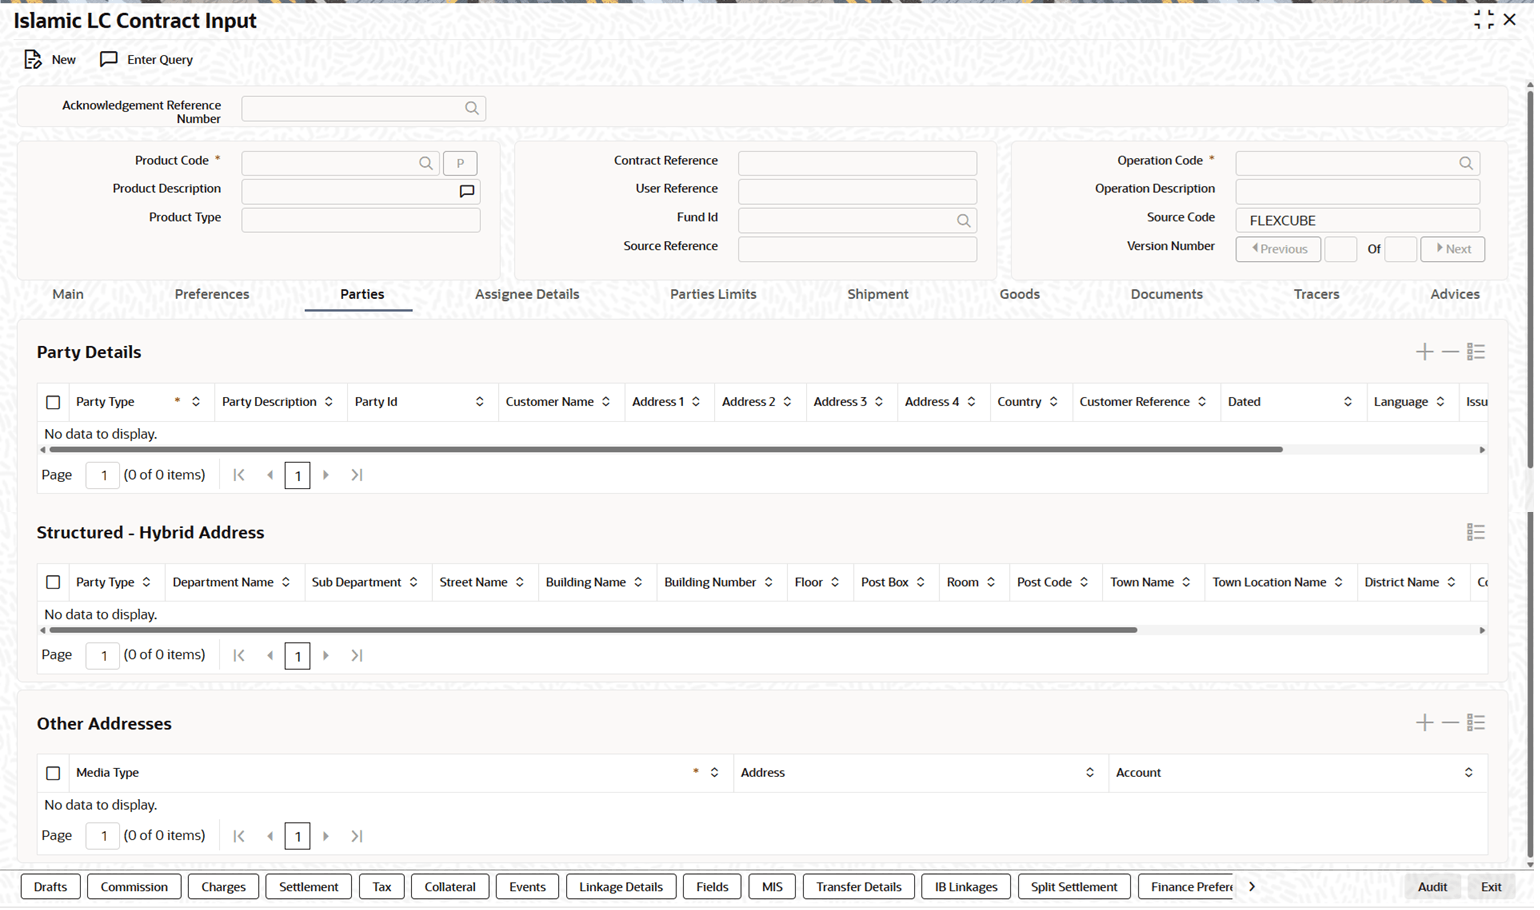Image resolution: width=1540 pixels, height=910 pixels.
Task: Add a row to Other Addresses
Action: pos(1424,723)
